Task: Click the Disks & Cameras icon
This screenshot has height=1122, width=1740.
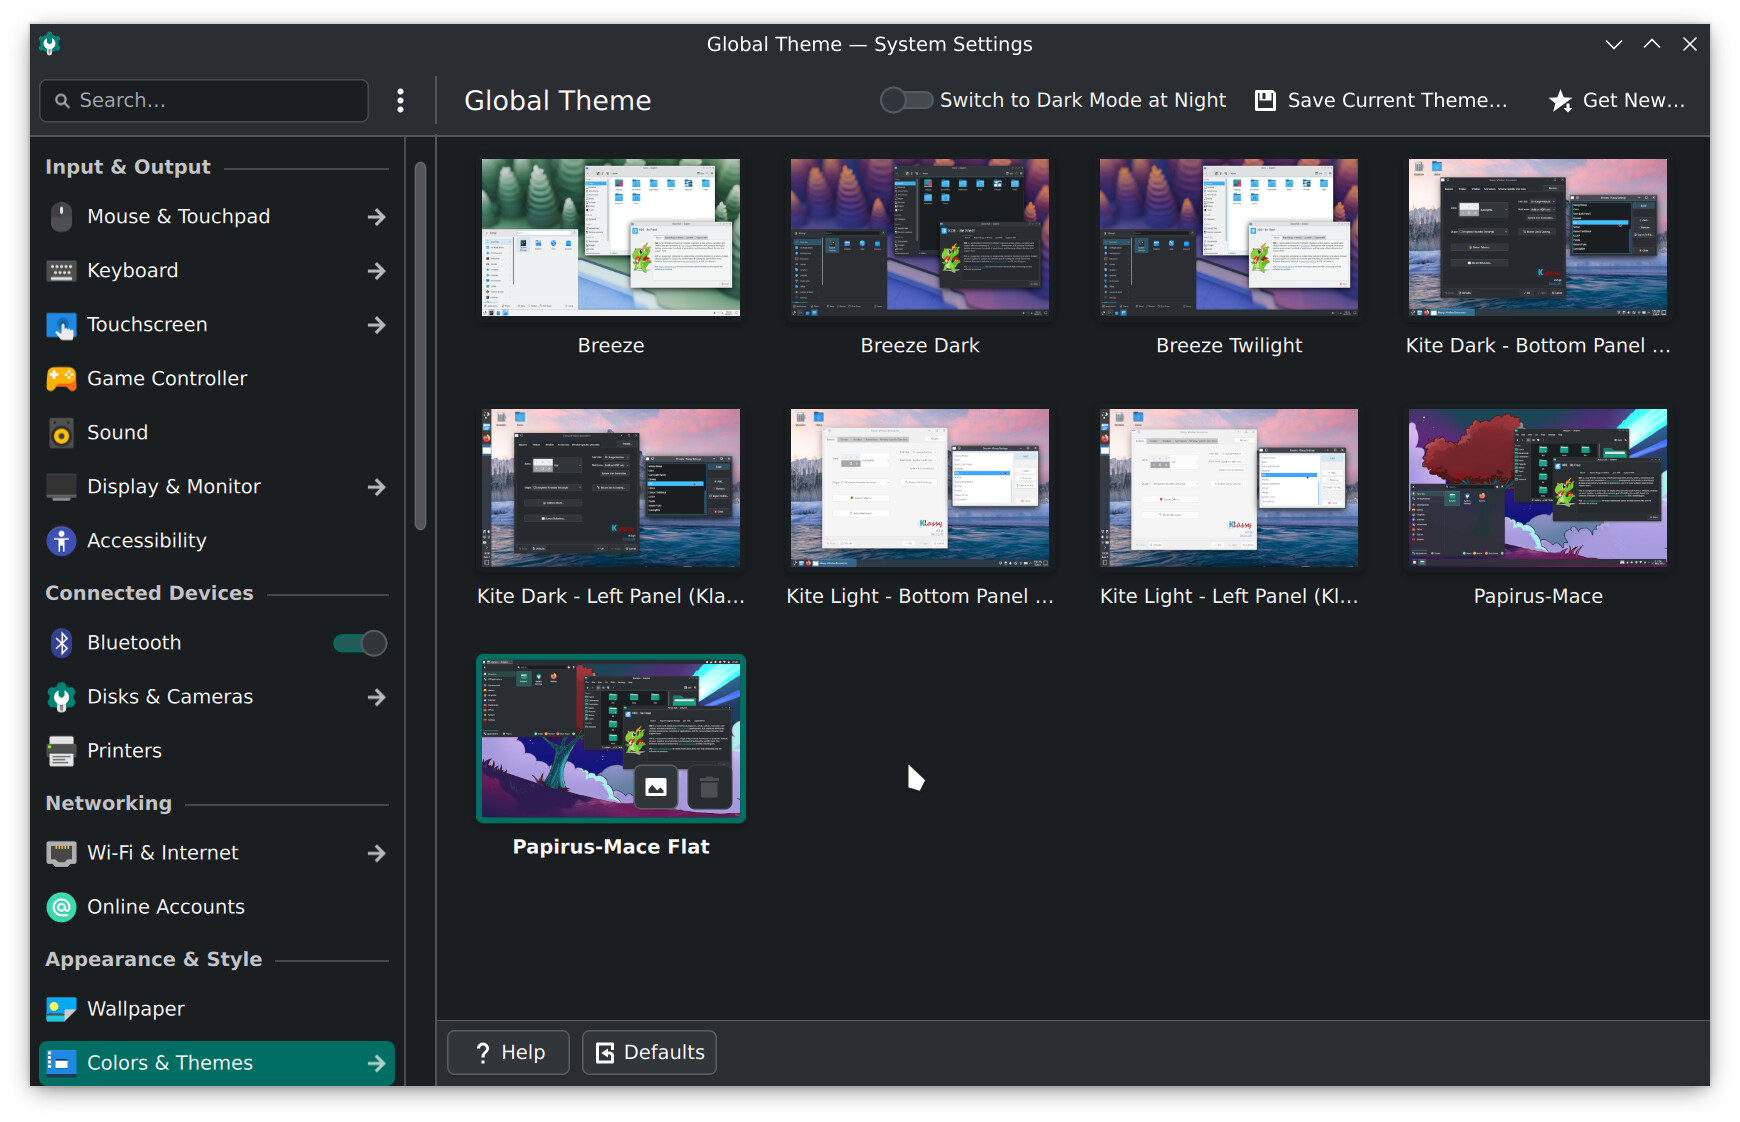Action: point(61,697)
